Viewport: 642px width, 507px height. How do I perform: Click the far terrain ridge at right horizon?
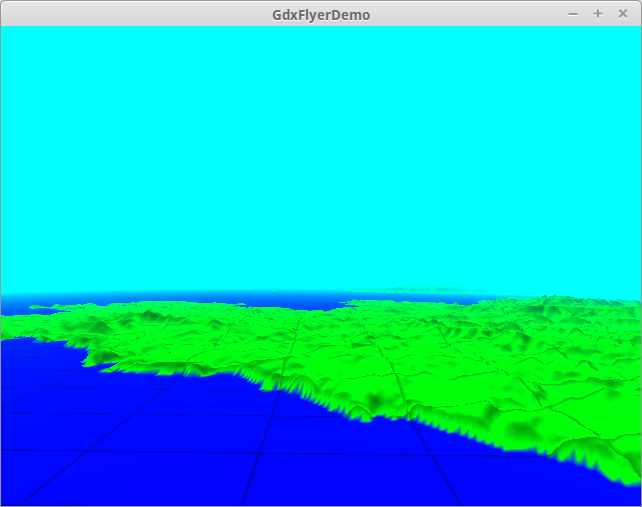590,300
